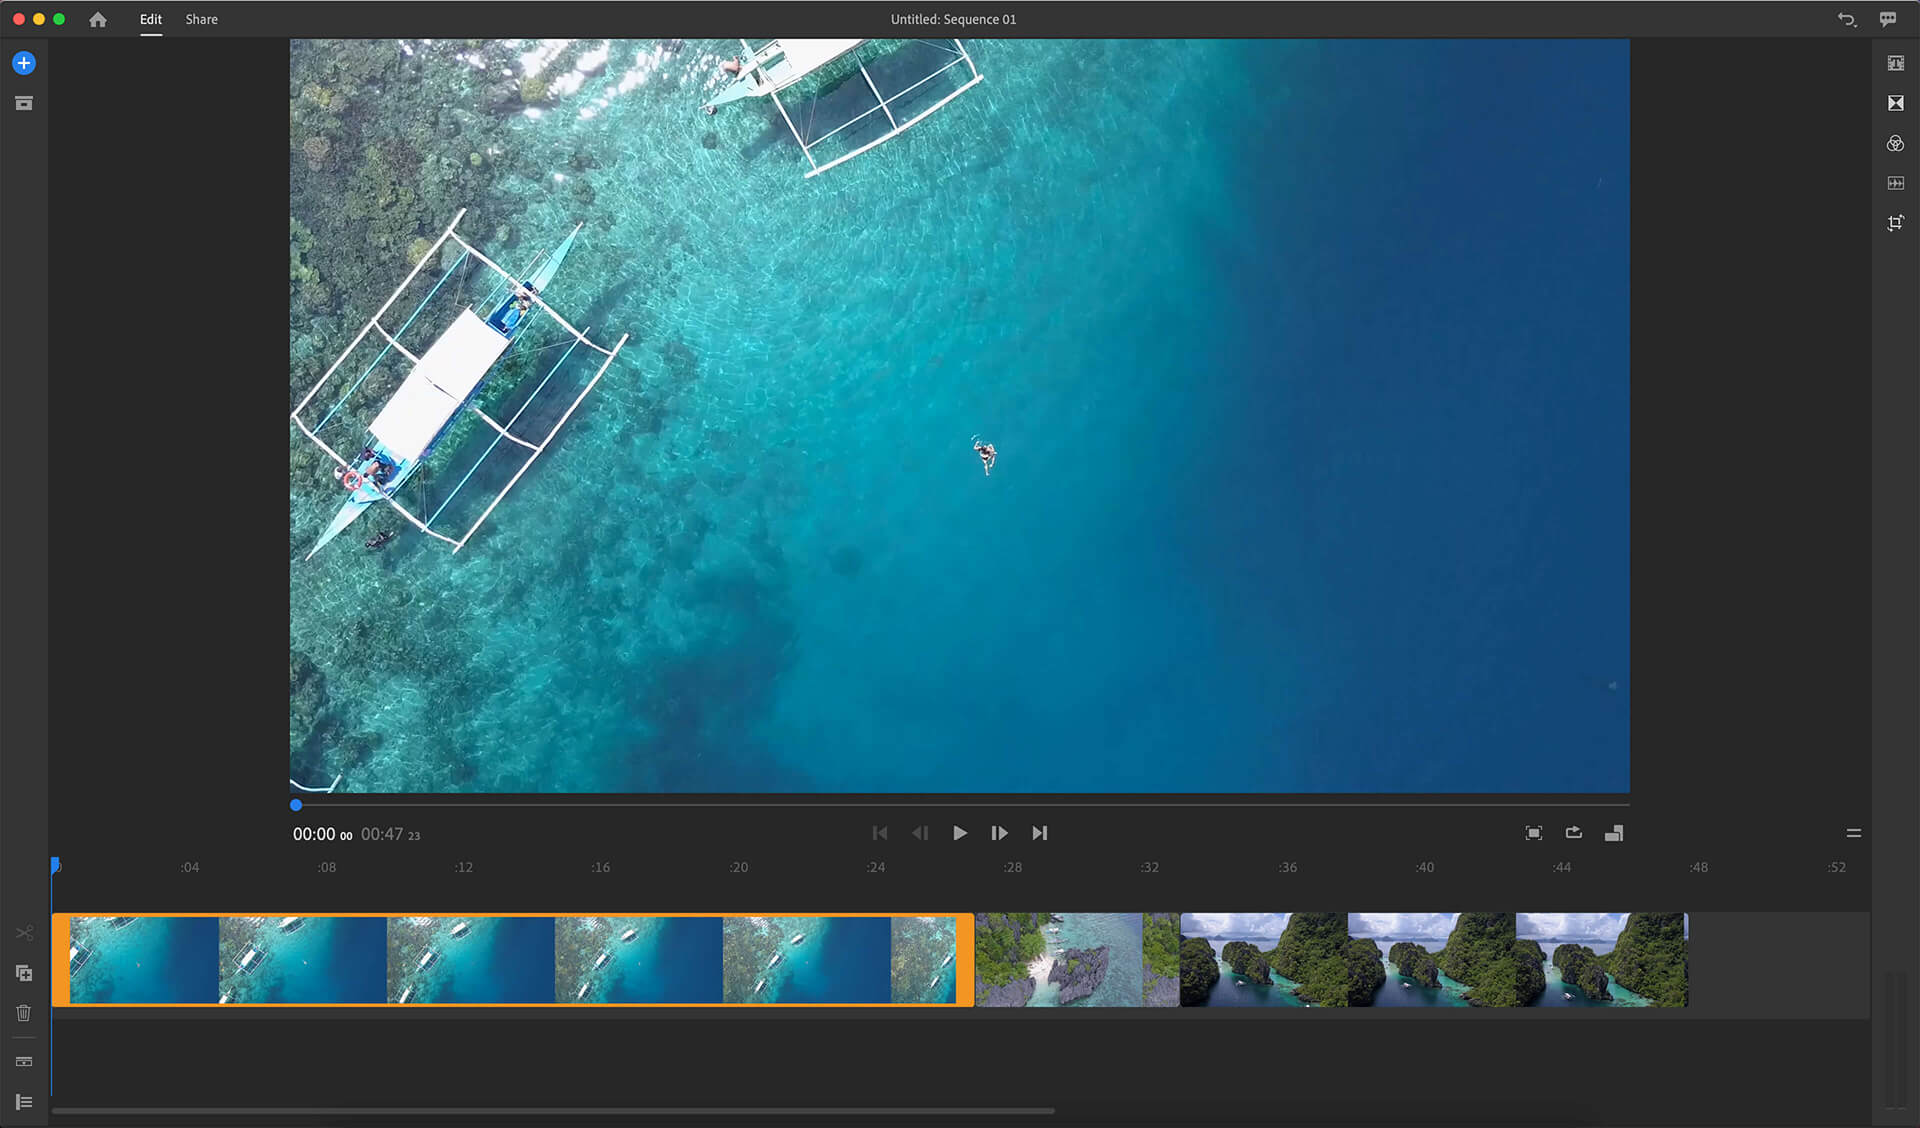
Task: Click the orange left trim handle of boat clip
Action: [61, 959]
